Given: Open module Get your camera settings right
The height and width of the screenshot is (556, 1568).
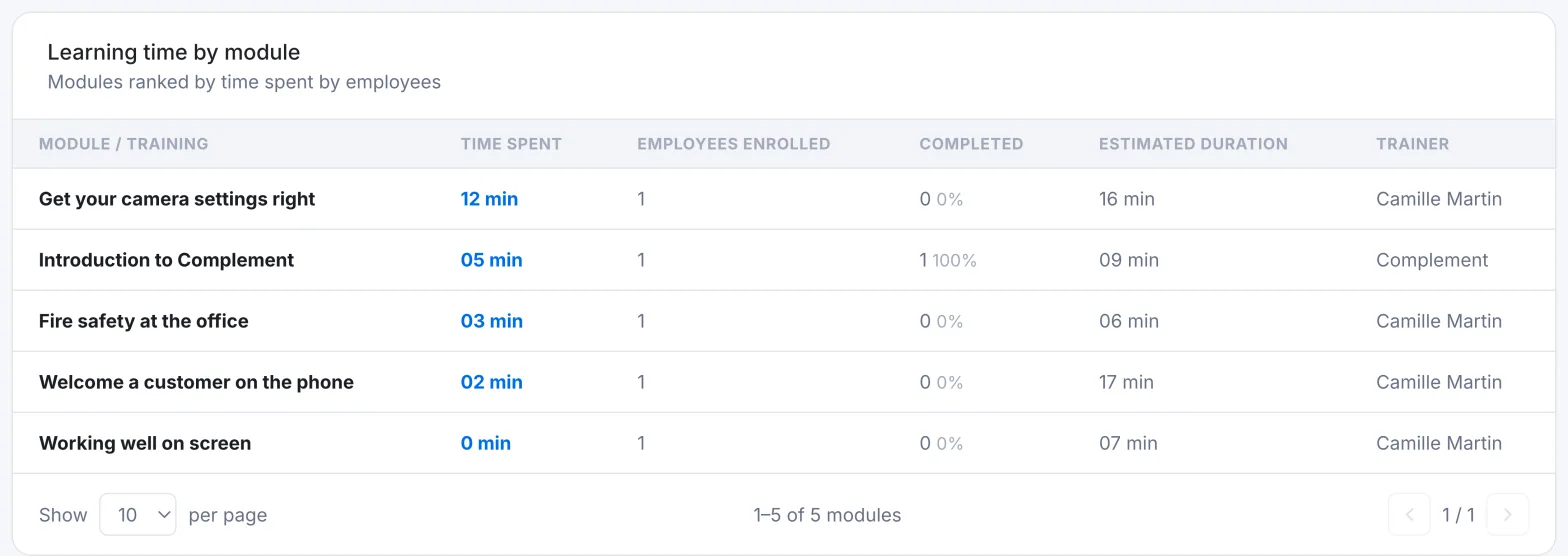Looking at the screenshot, I should pos(177,199).
